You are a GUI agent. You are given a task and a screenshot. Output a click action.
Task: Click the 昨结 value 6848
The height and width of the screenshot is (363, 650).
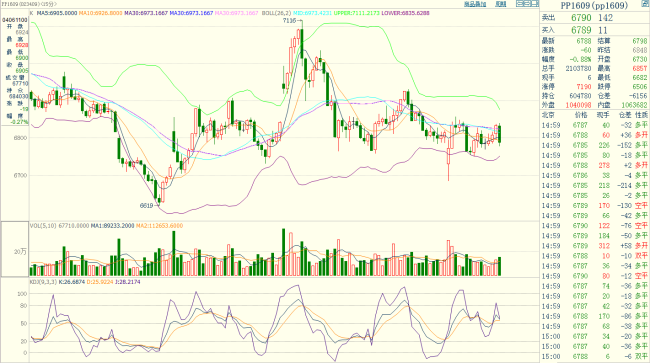[640, 50]
